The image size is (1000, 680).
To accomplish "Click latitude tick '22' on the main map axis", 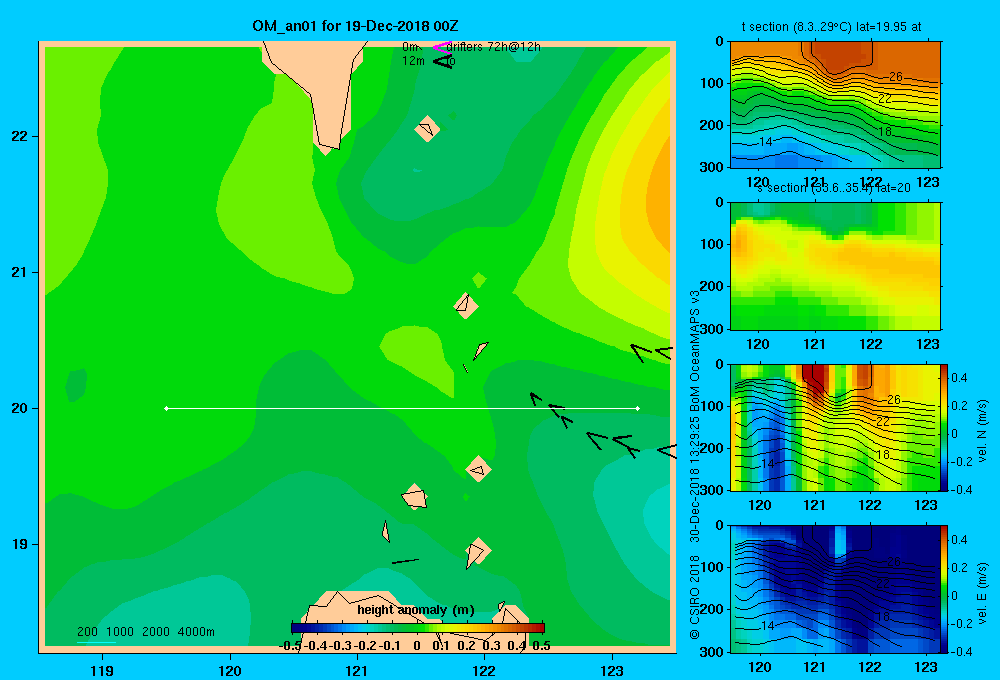I will click(20, 137).
